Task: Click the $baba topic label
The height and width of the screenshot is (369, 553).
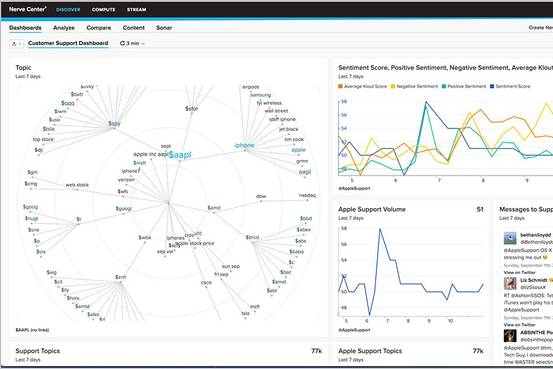Action: (x=296, y=252)
